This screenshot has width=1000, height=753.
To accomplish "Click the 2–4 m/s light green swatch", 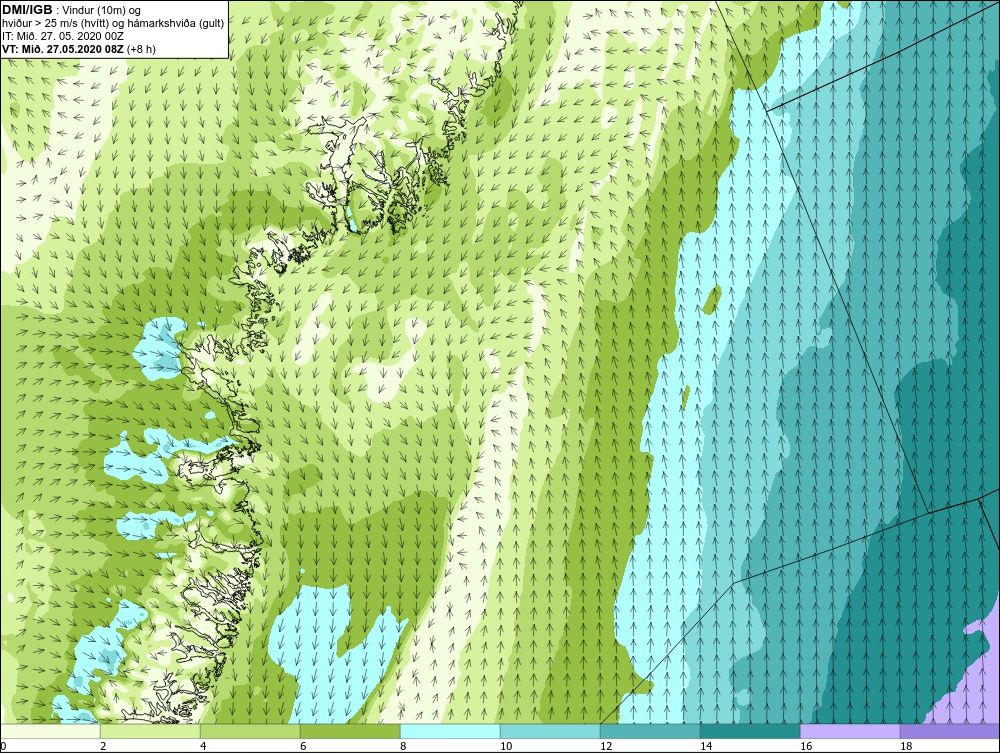I will click(x=150, y=731).
